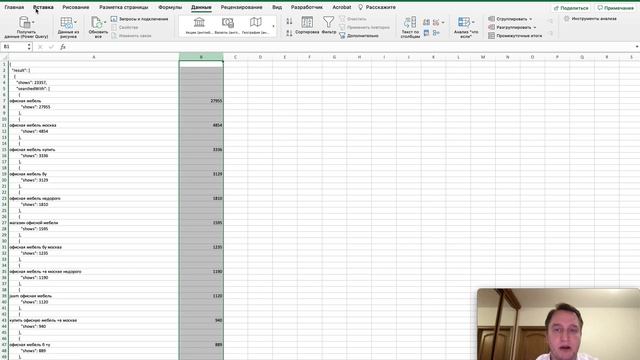Click Reapply filter button
Viewport: 640px width, 360px height.
pyautogui.click(x=364, y=27)
